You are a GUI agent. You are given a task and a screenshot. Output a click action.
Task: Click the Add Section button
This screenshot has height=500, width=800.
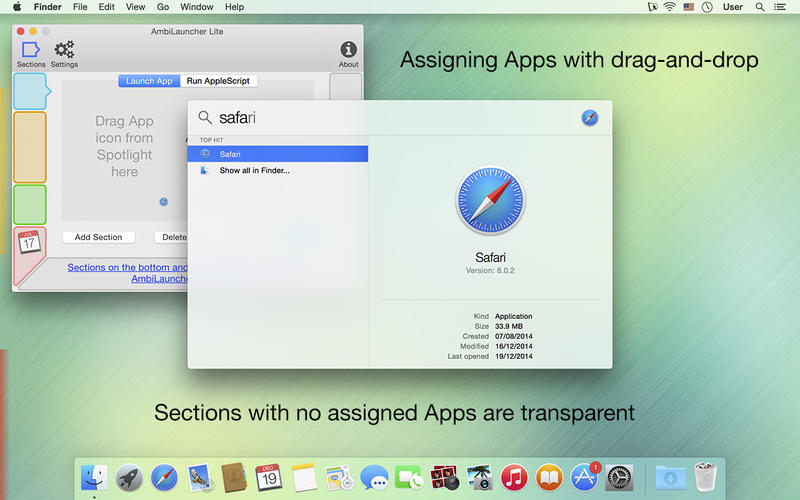click(x=98, y=237)
